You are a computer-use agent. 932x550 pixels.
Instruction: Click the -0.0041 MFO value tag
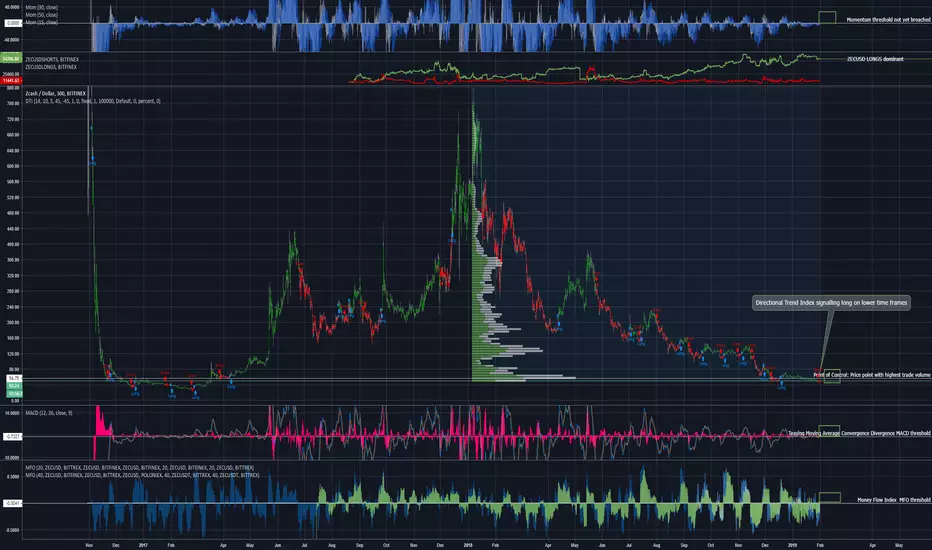pos(13,503)
